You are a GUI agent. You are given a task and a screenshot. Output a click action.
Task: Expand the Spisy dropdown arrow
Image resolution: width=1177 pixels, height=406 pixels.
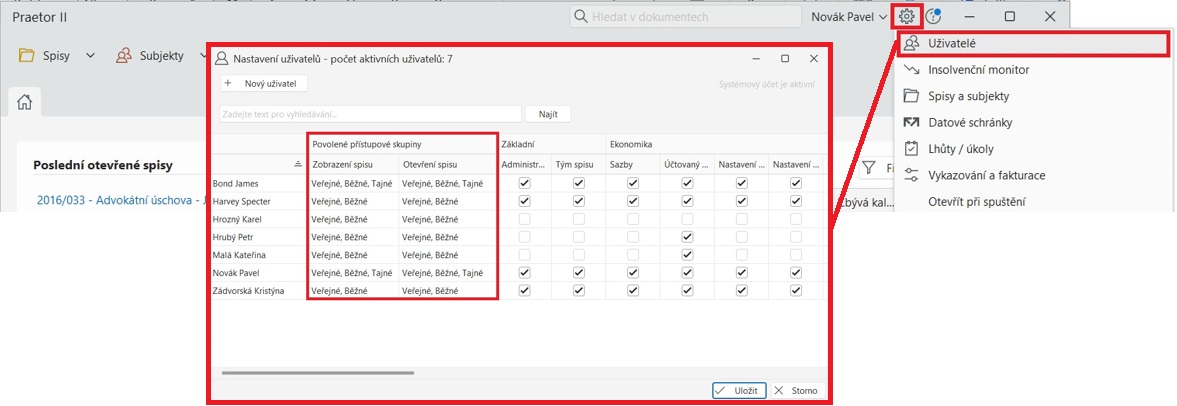tap(91, 56)
